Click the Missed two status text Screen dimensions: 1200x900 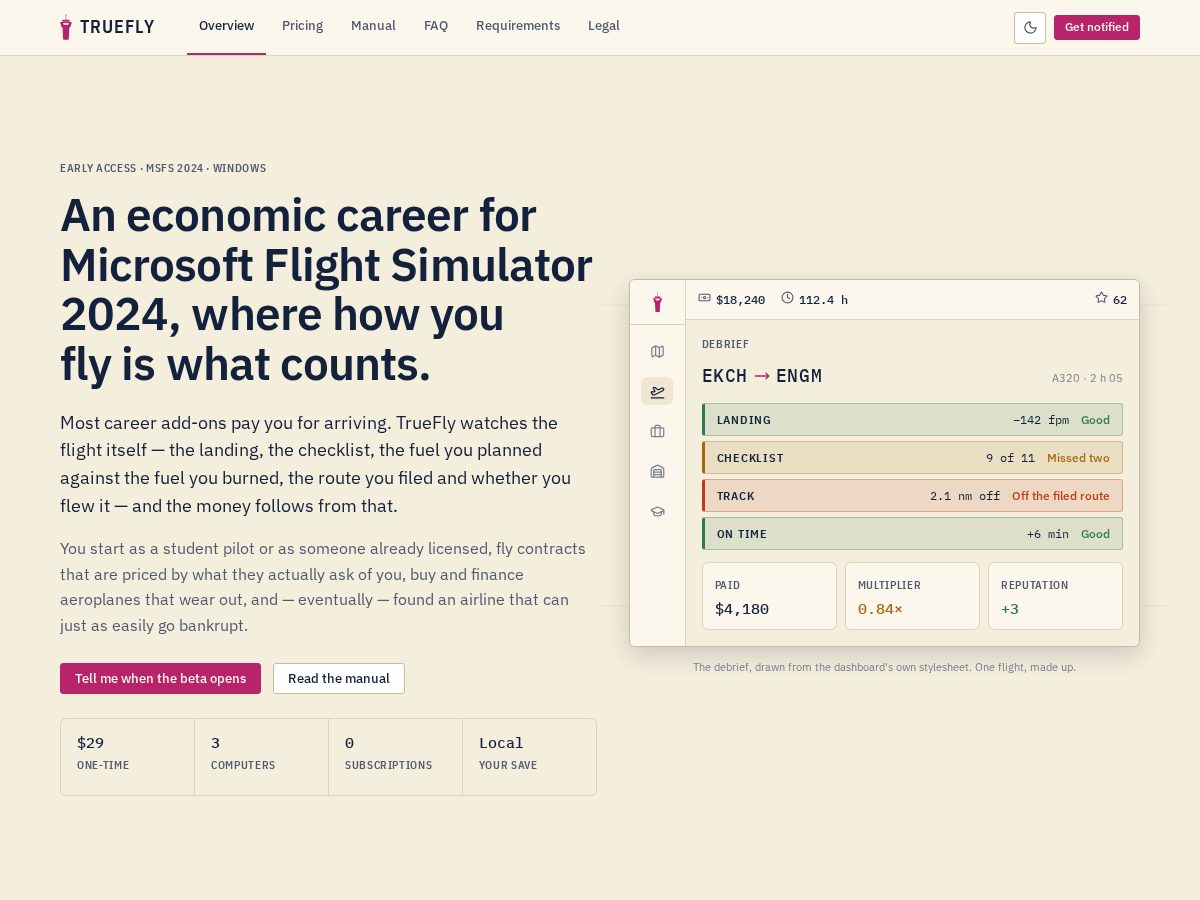click(1078, 458)
